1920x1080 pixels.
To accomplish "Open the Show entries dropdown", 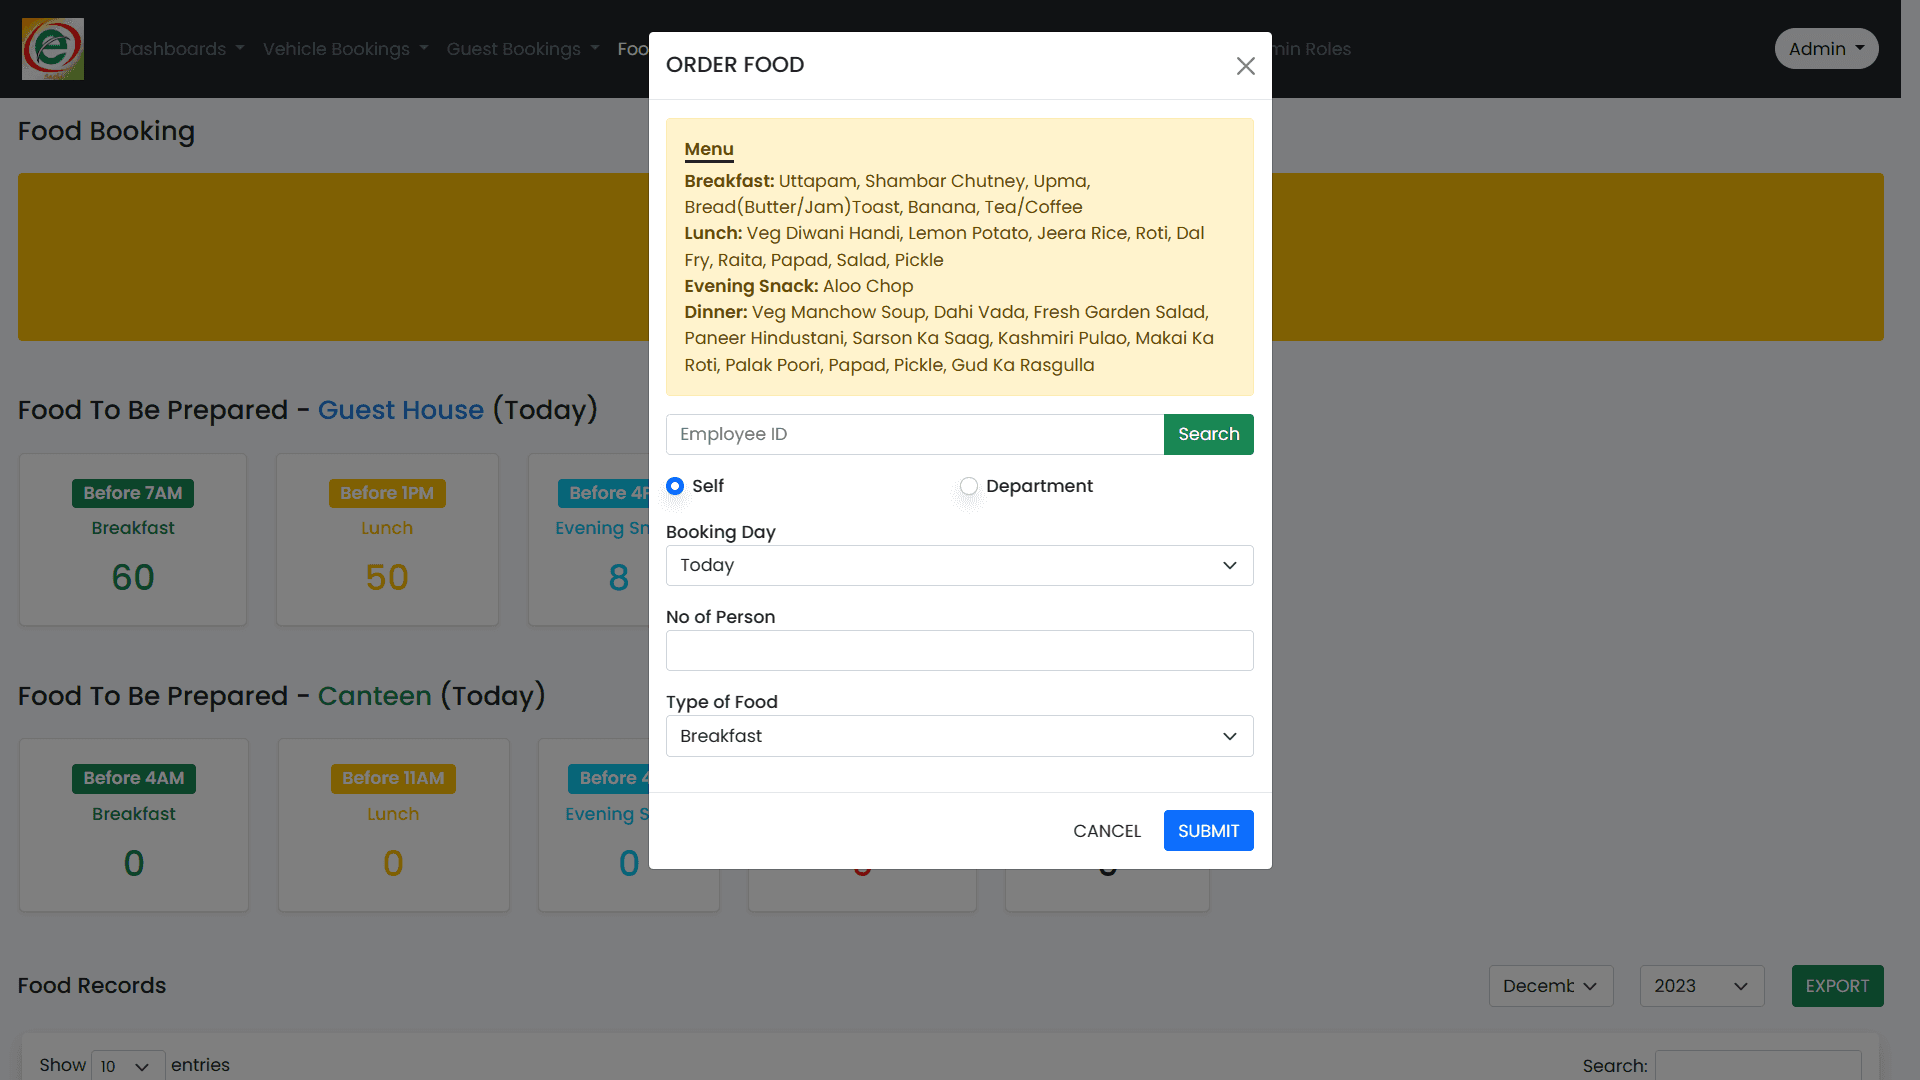I will click(x=126, y=1065).
